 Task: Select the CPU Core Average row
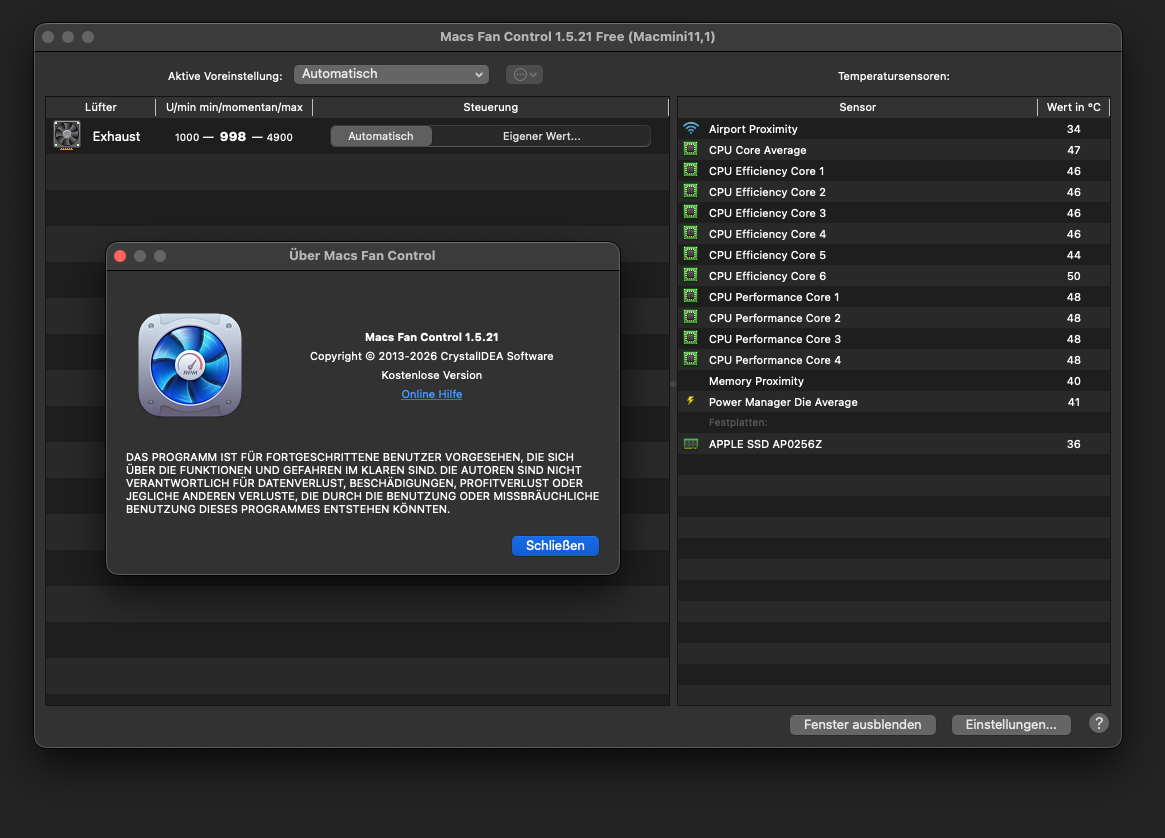pyautogui.click(x=894, y=149)
